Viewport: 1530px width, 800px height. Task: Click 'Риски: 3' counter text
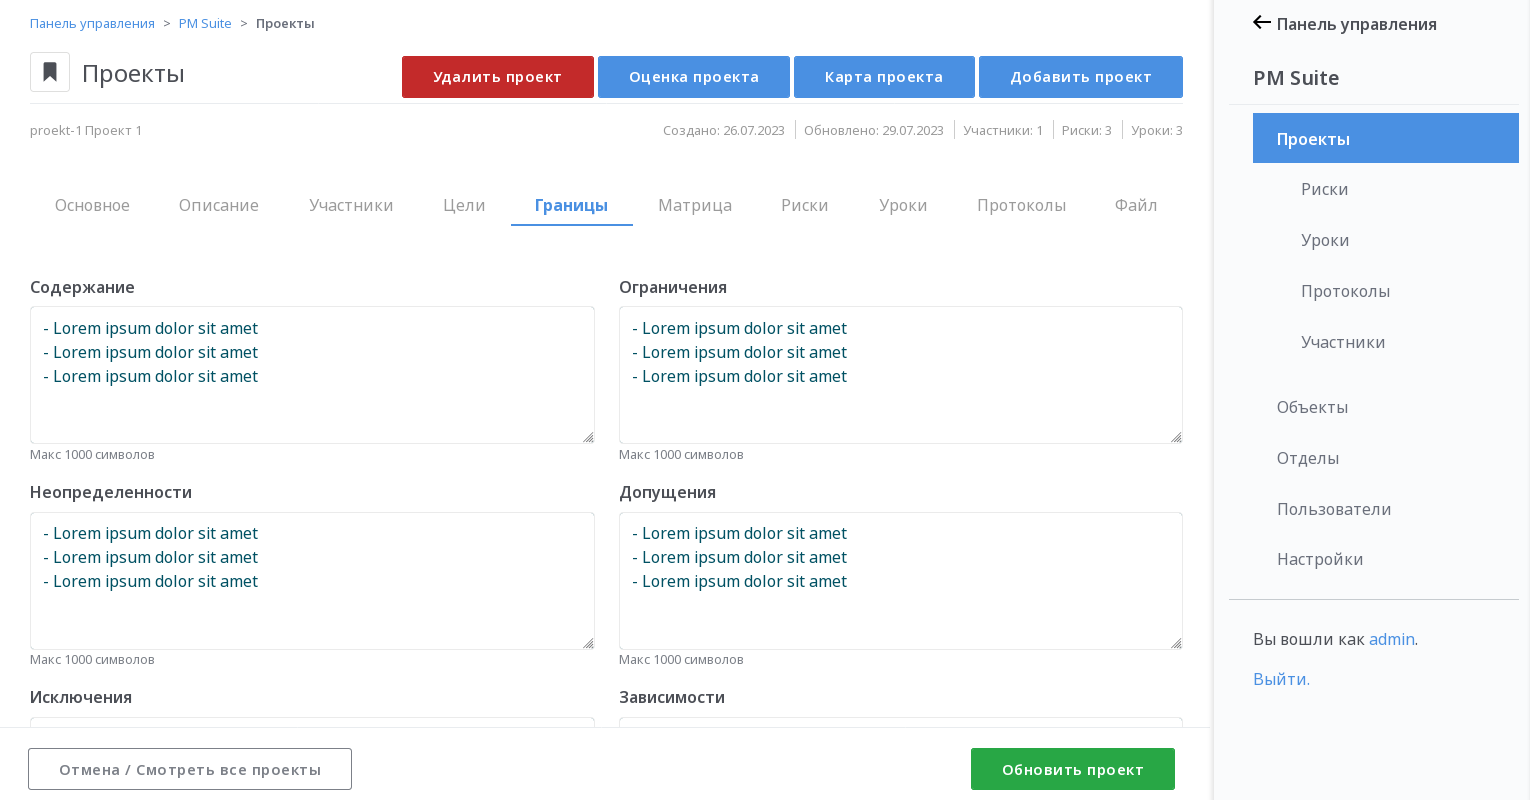coord(1087,130)
